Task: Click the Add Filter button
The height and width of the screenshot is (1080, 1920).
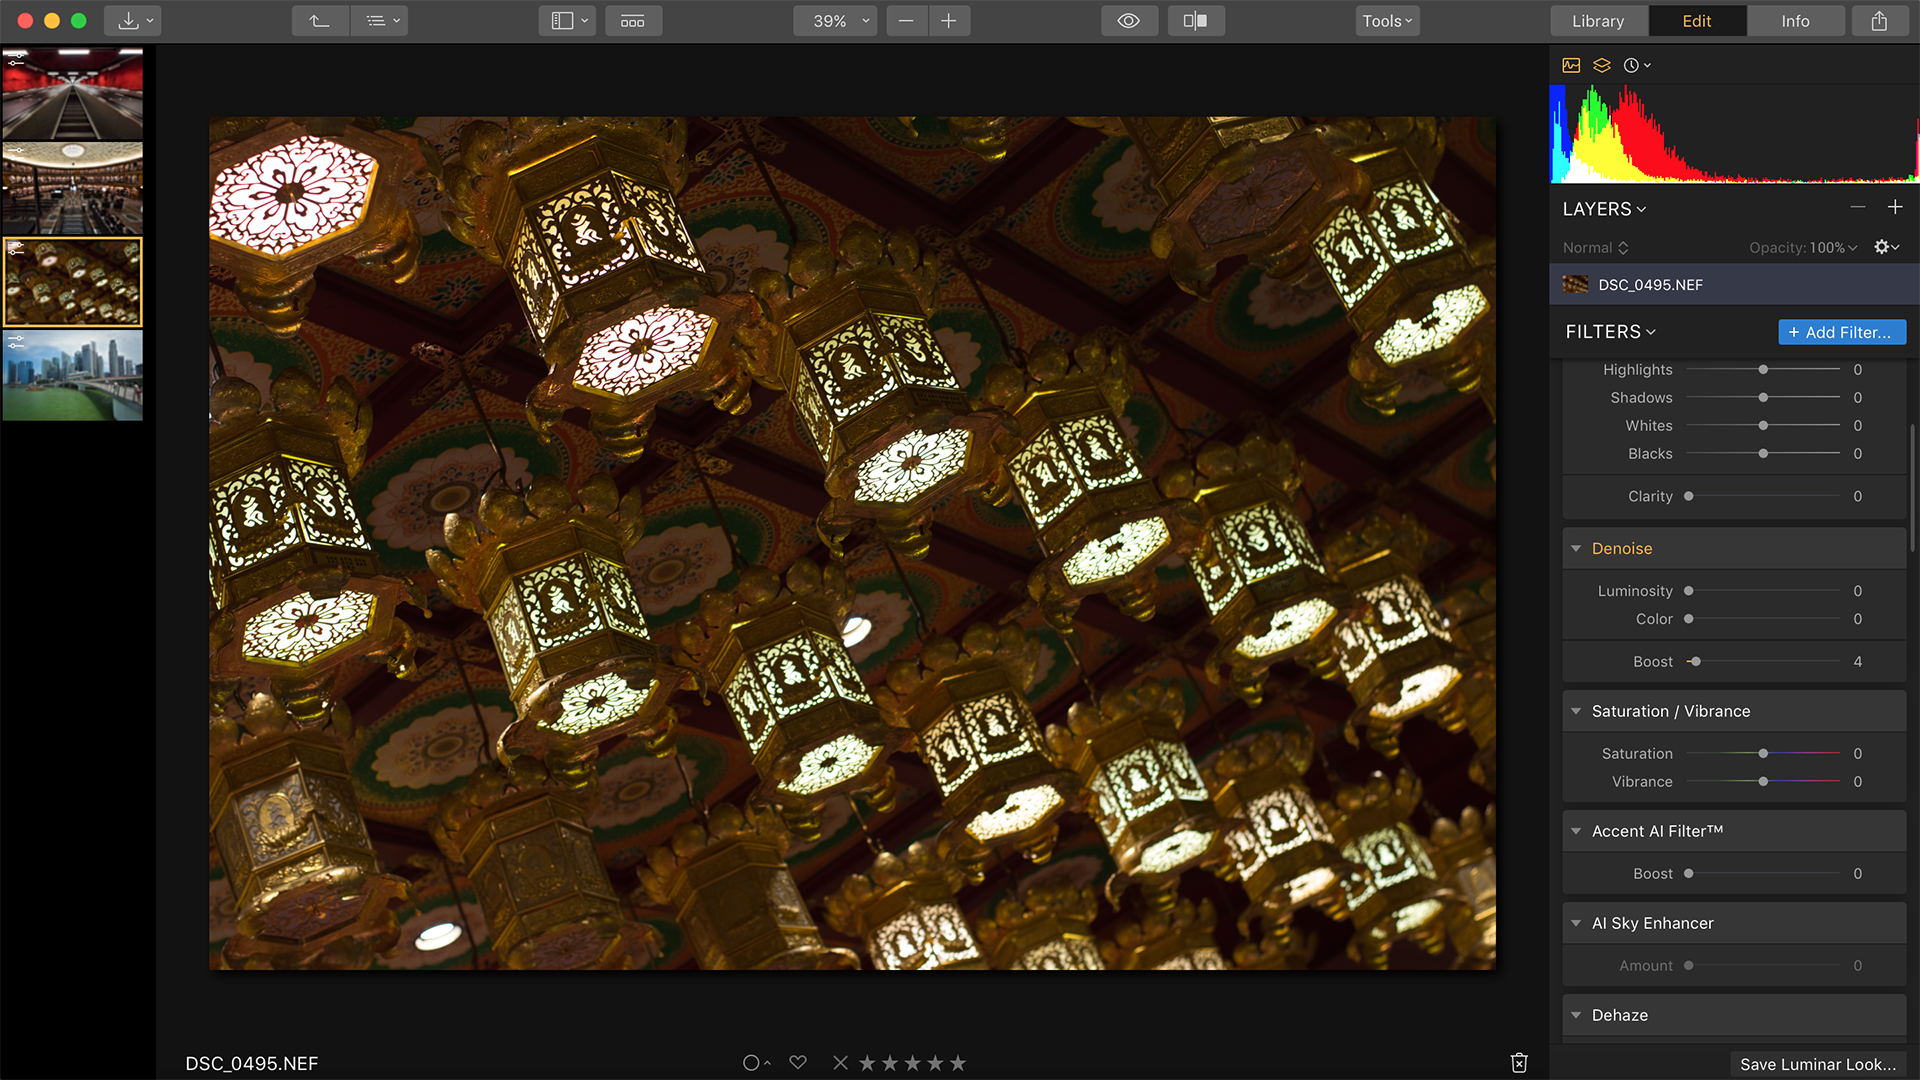Action: click(x=1841, y=332)
